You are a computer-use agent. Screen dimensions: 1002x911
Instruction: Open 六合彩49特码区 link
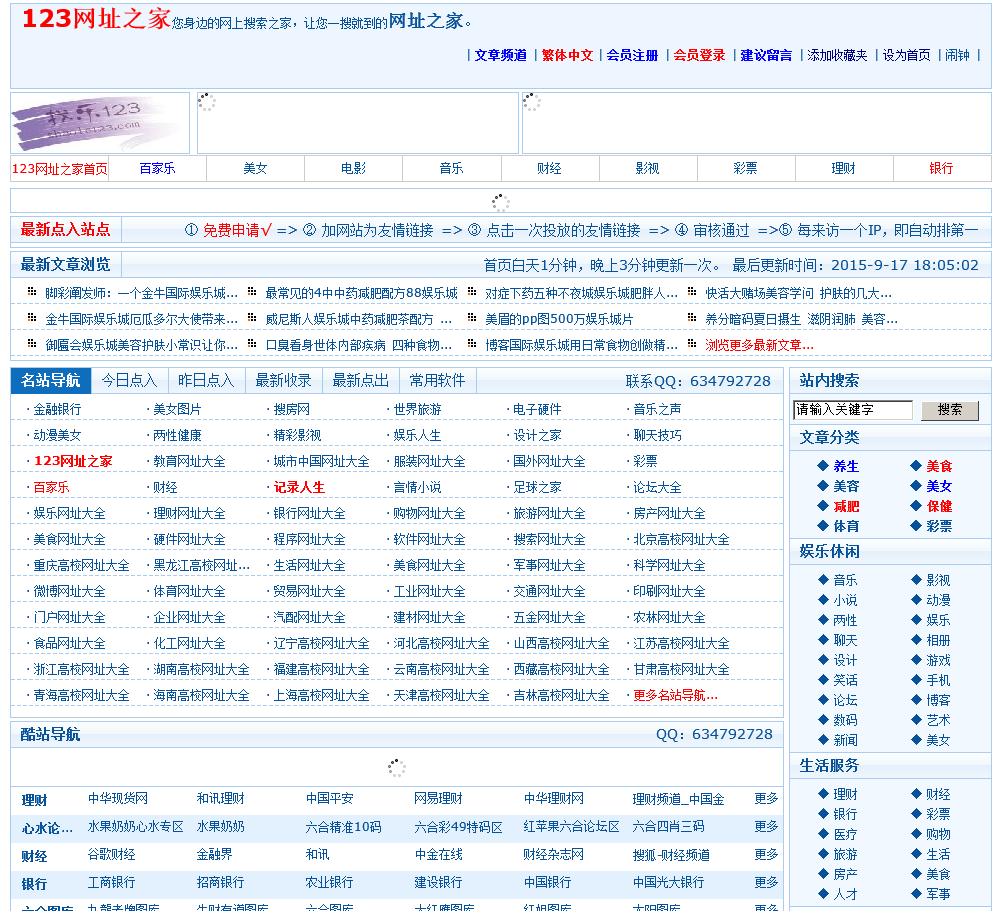pyautogui.click(x=458, y=827)
